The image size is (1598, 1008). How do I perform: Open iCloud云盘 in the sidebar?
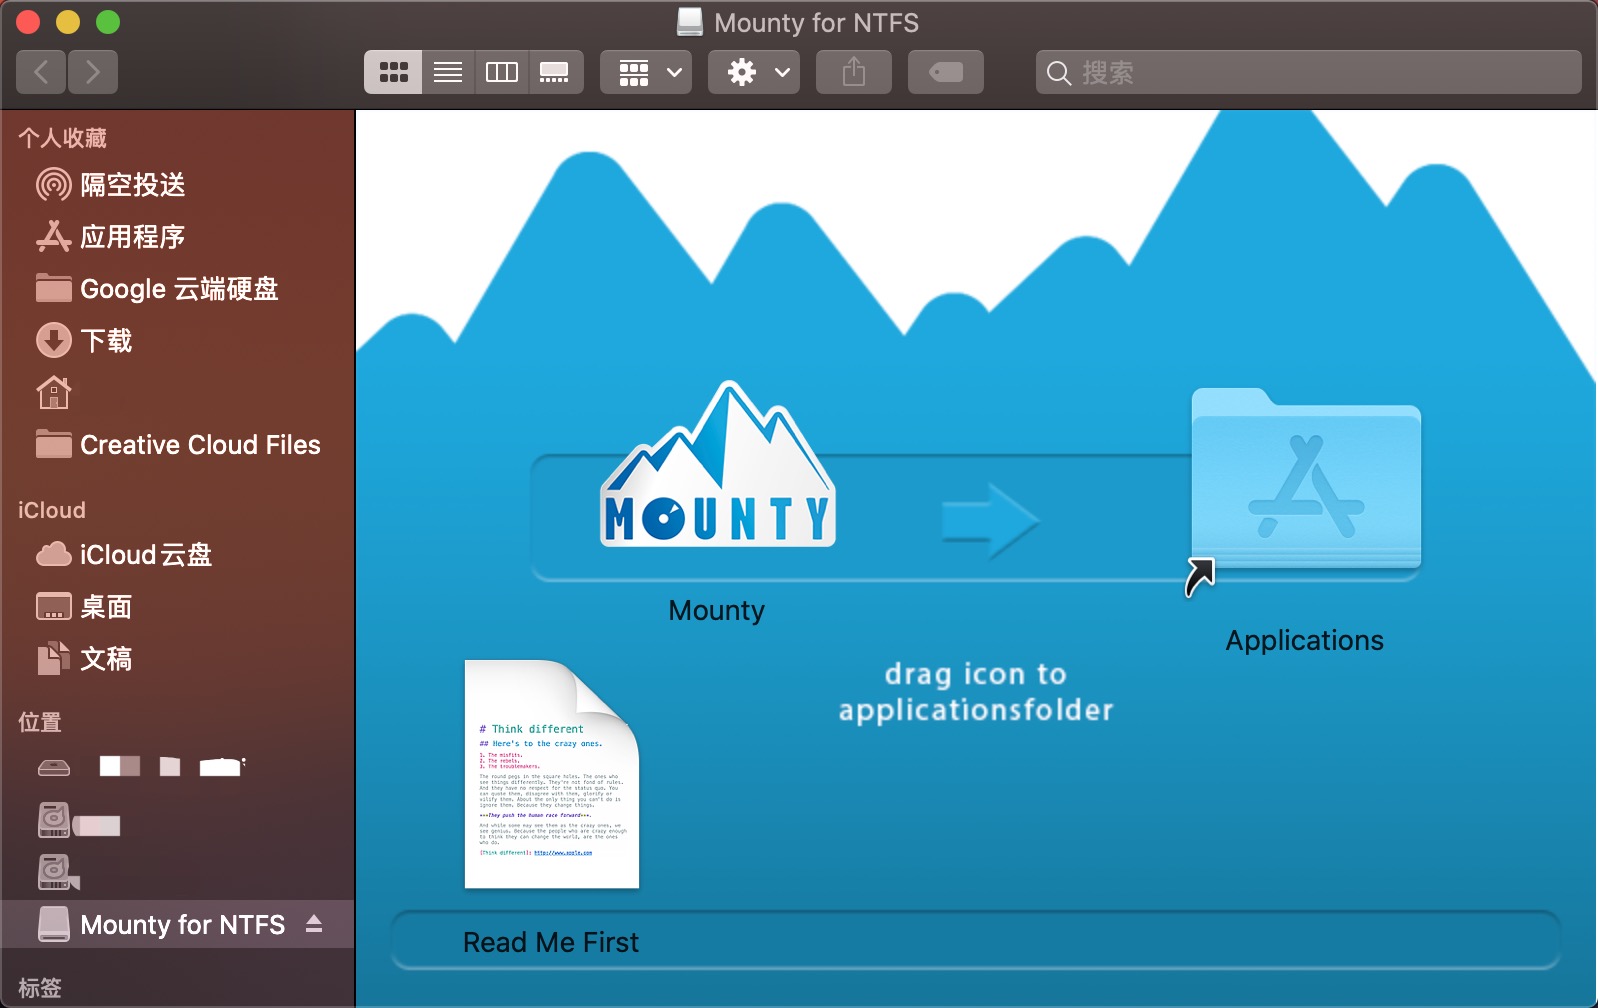coord(177,555)
